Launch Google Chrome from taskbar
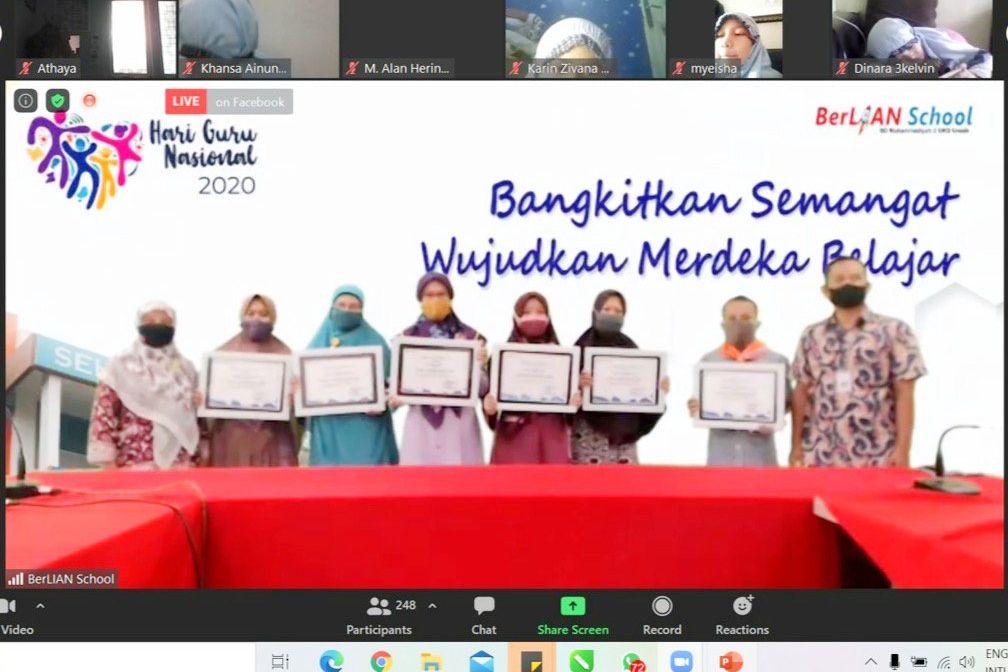This screenshot has width=1008, height=672. coord(381,661)
